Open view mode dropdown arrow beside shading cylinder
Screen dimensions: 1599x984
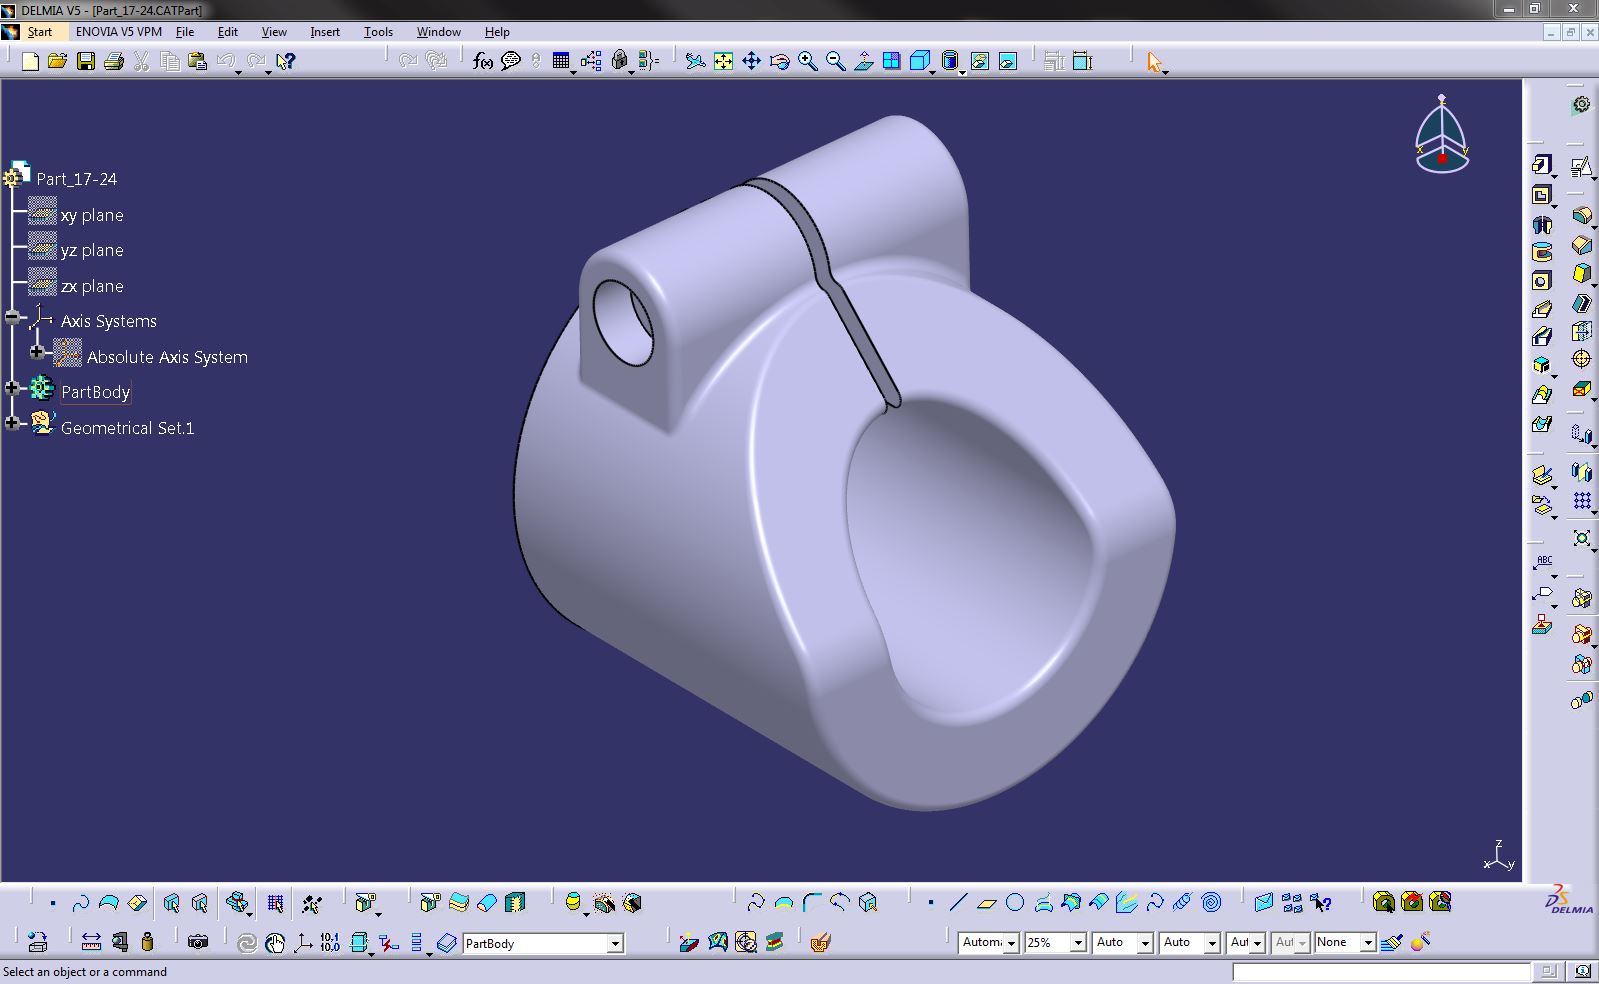click(x=962, y=71)
